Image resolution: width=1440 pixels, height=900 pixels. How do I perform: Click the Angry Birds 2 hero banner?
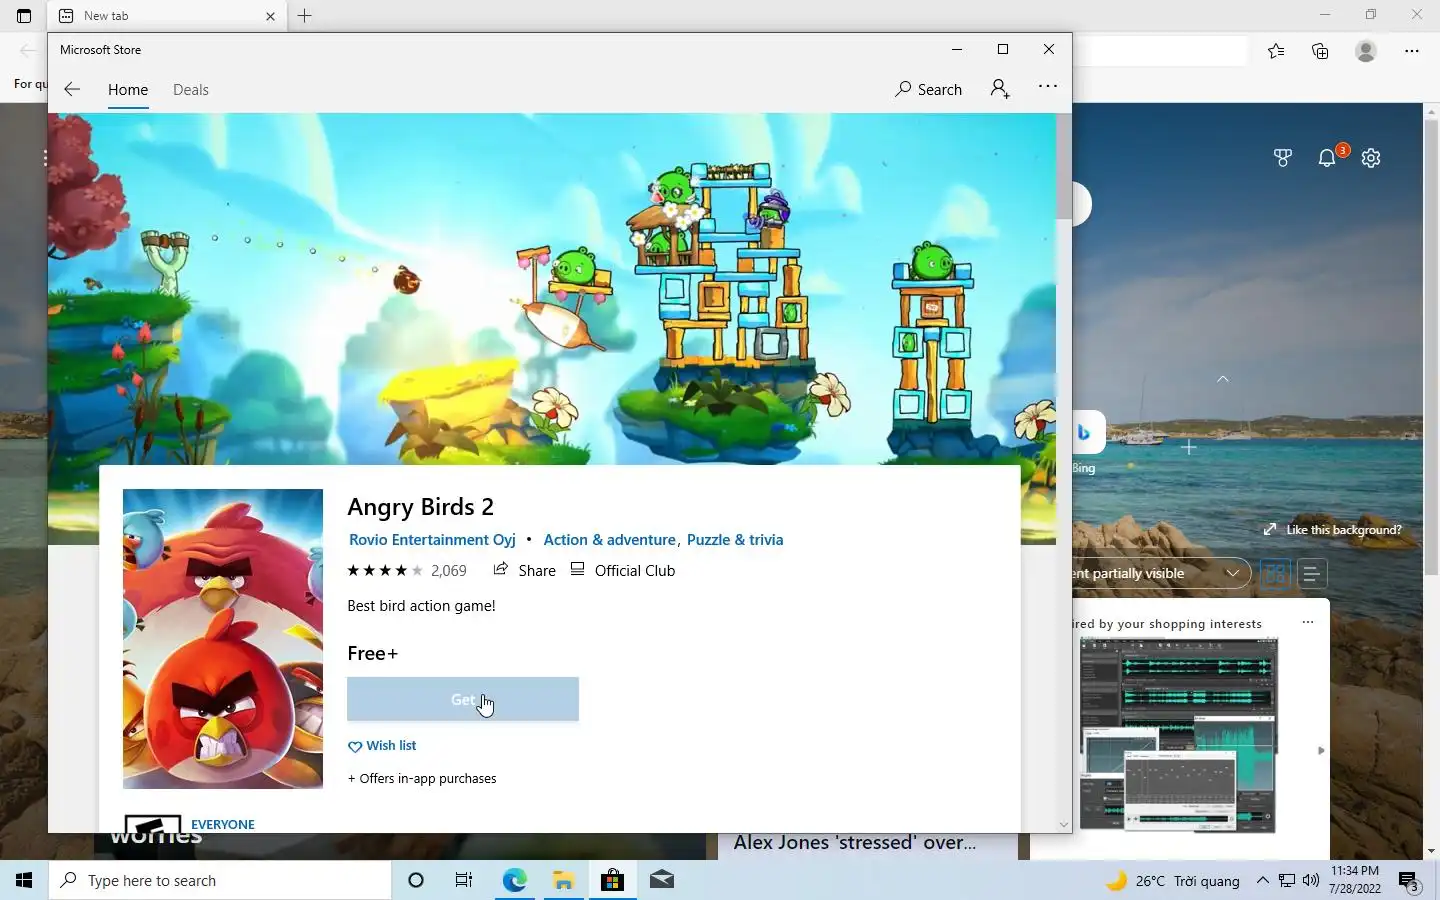pos(552,288)
